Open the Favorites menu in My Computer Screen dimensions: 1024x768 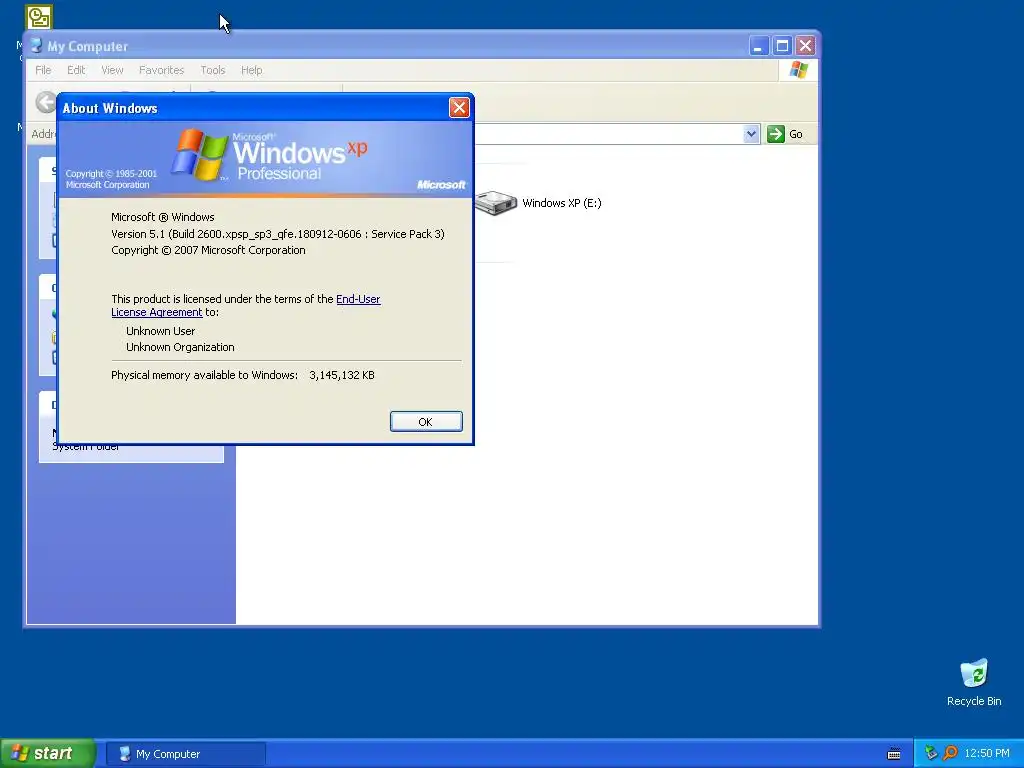pyautogui.click(x=161, y=70)
